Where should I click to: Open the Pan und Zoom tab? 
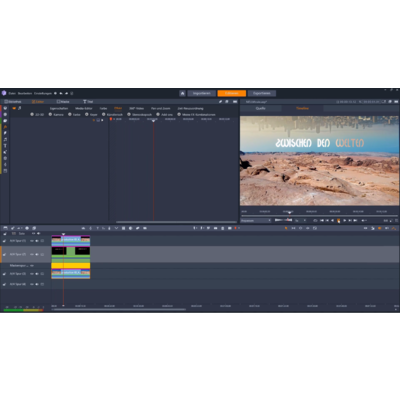point(161,108)
